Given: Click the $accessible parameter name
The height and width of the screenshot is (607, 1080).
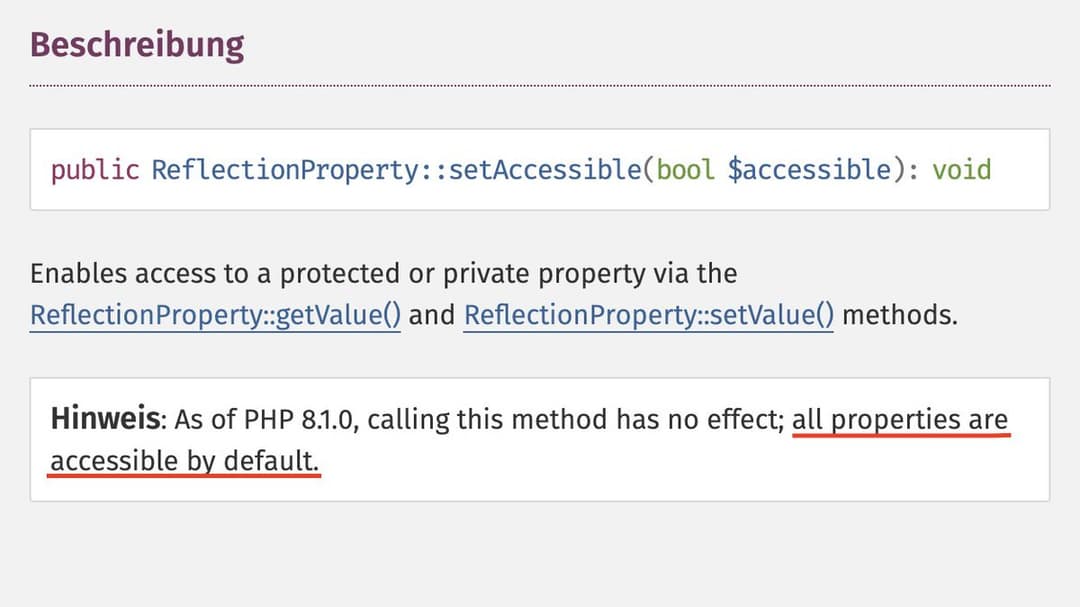Looking at the screenshot, I should (809, 170).
